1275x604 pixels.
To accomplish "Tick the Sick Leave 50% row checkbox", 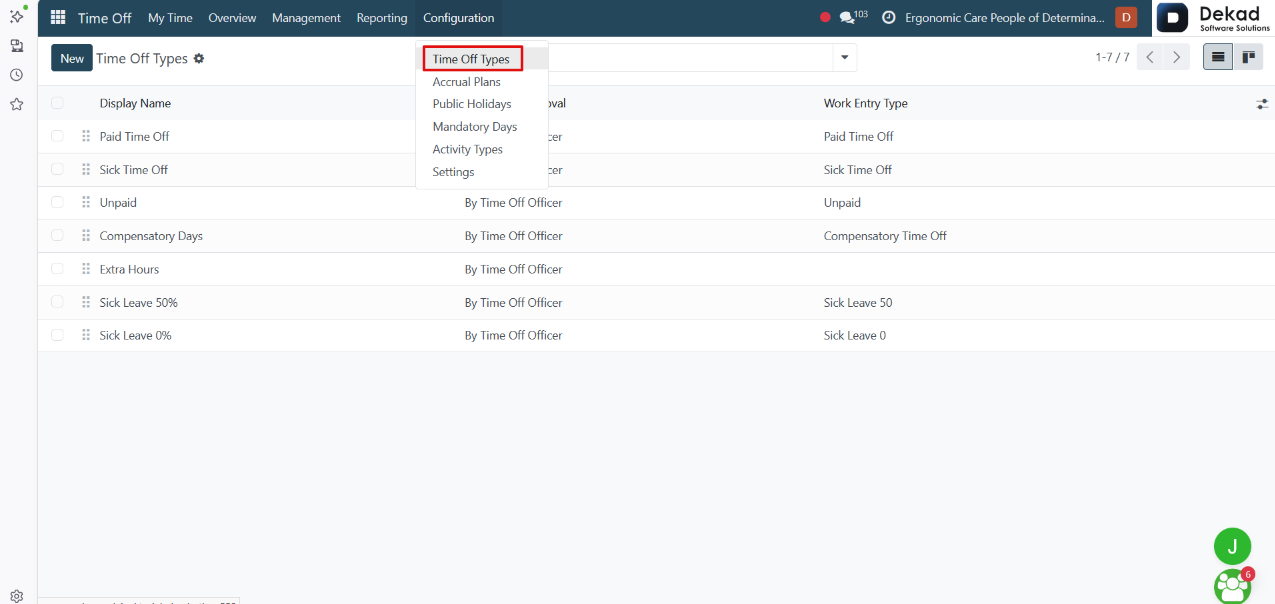I will (57, 302).
